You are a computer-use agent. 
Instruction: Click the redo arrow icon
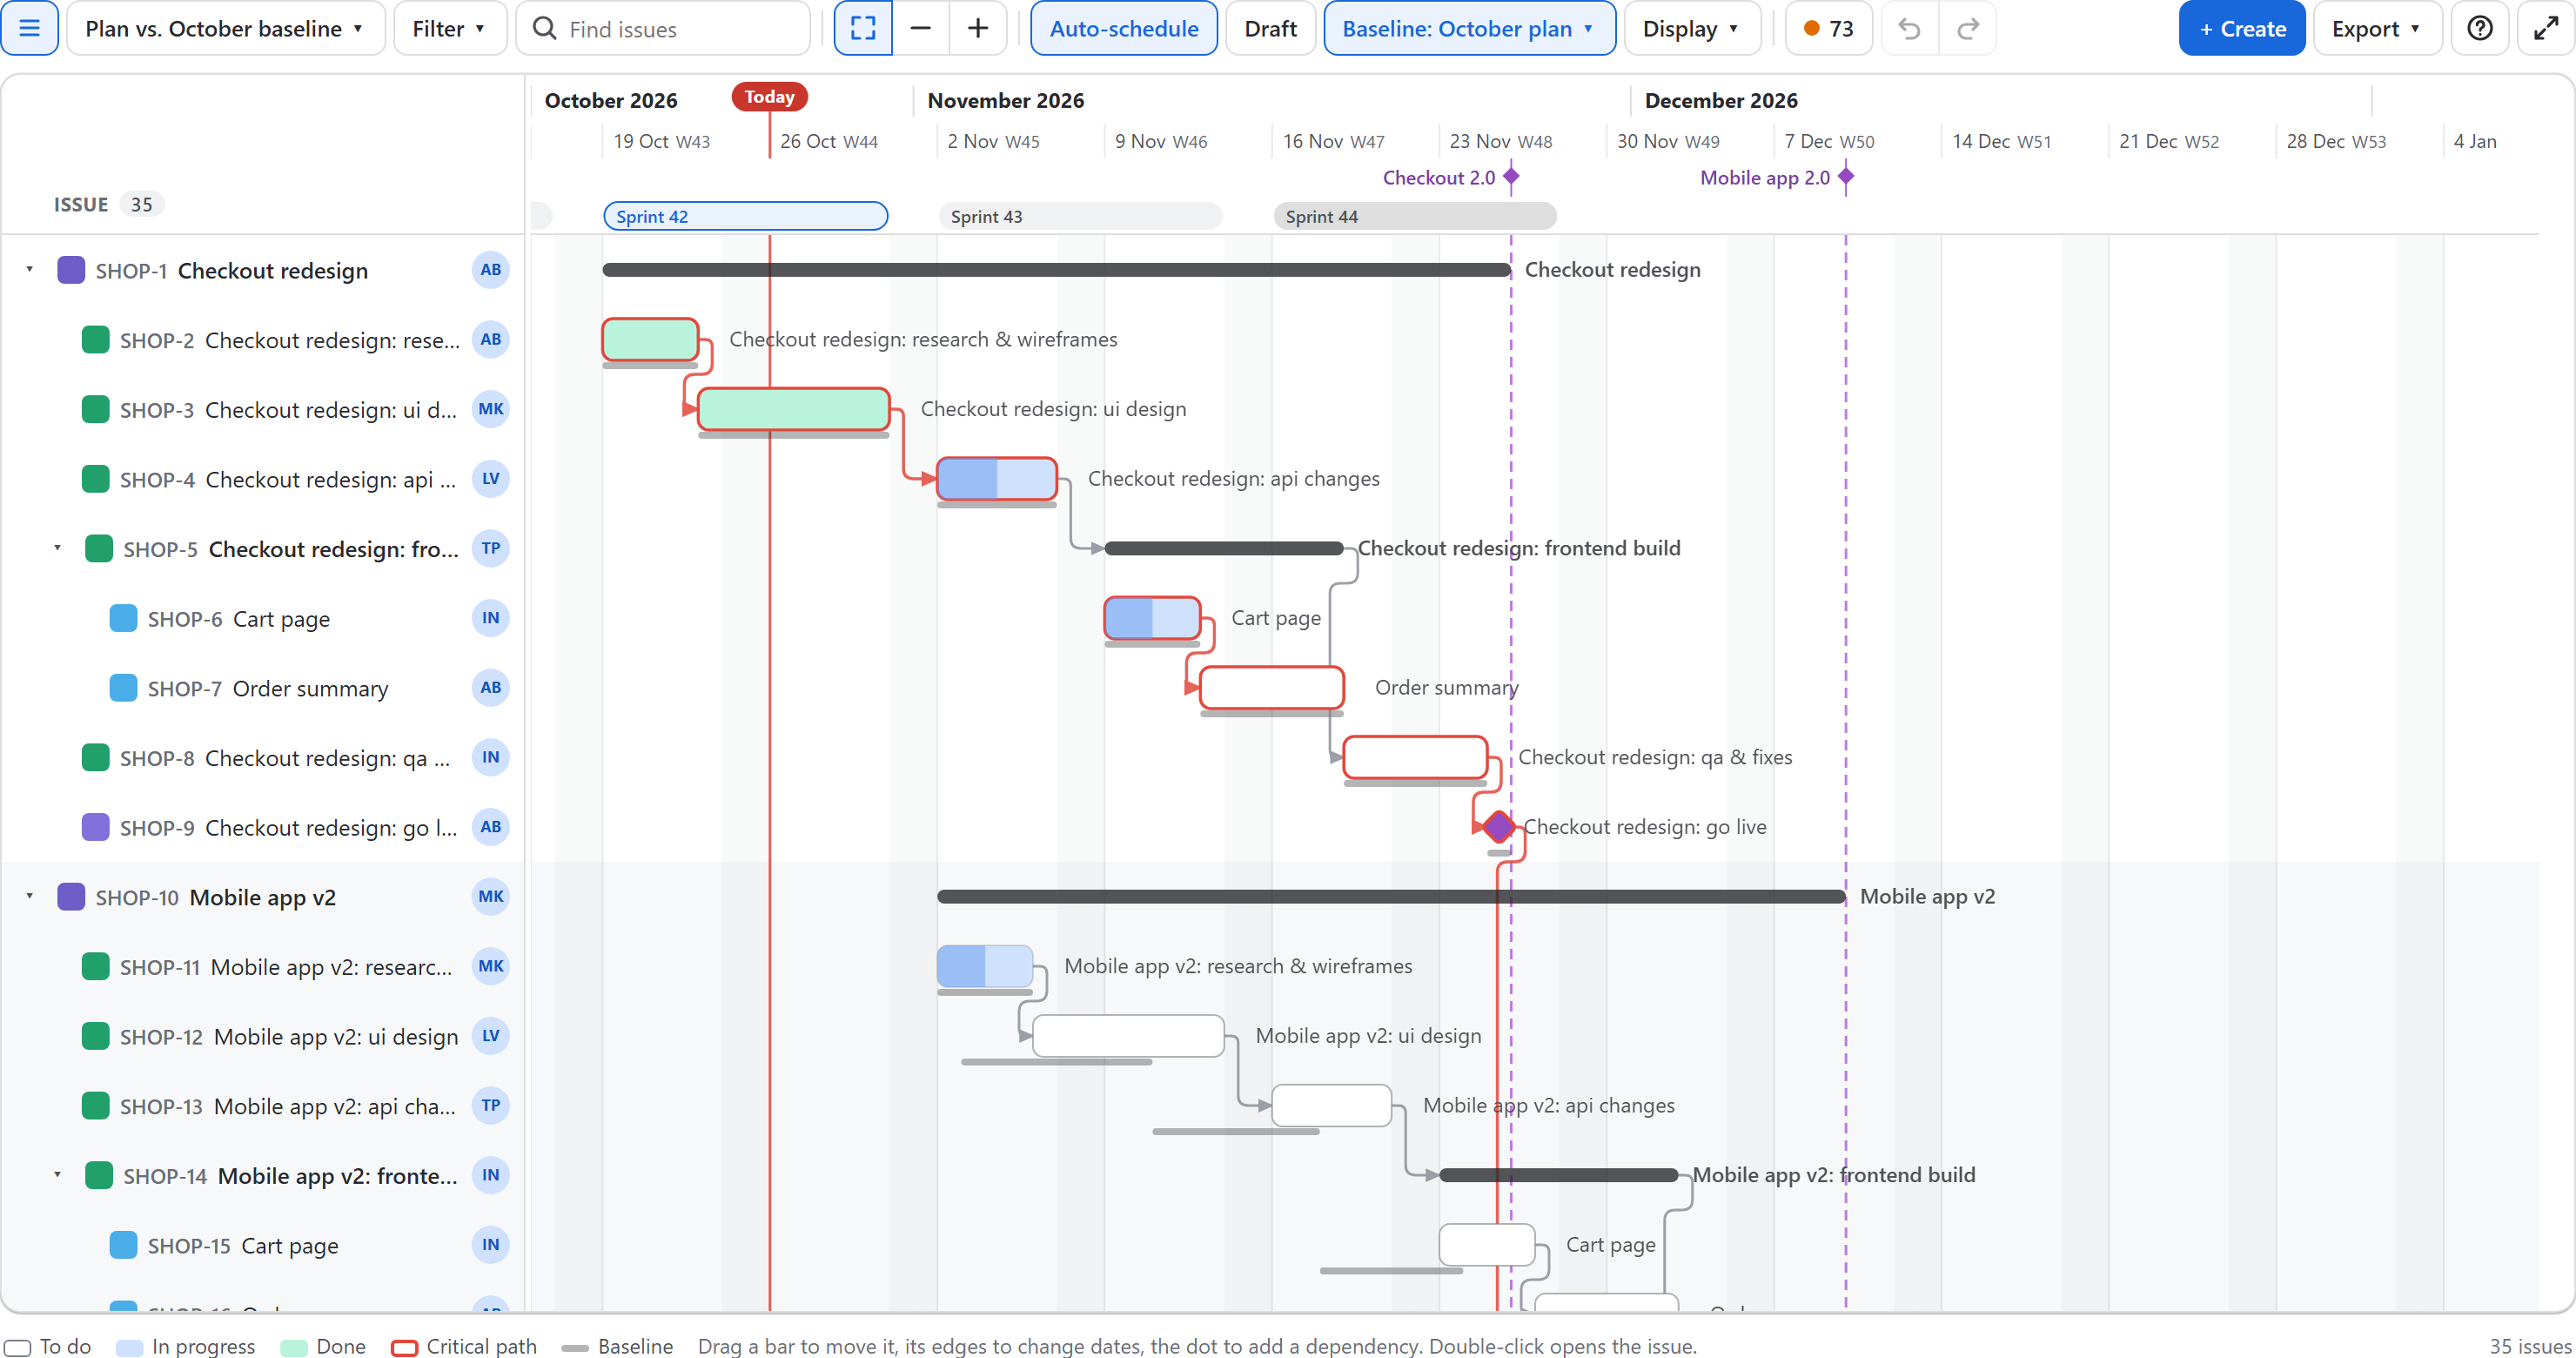coord(1967,28)
